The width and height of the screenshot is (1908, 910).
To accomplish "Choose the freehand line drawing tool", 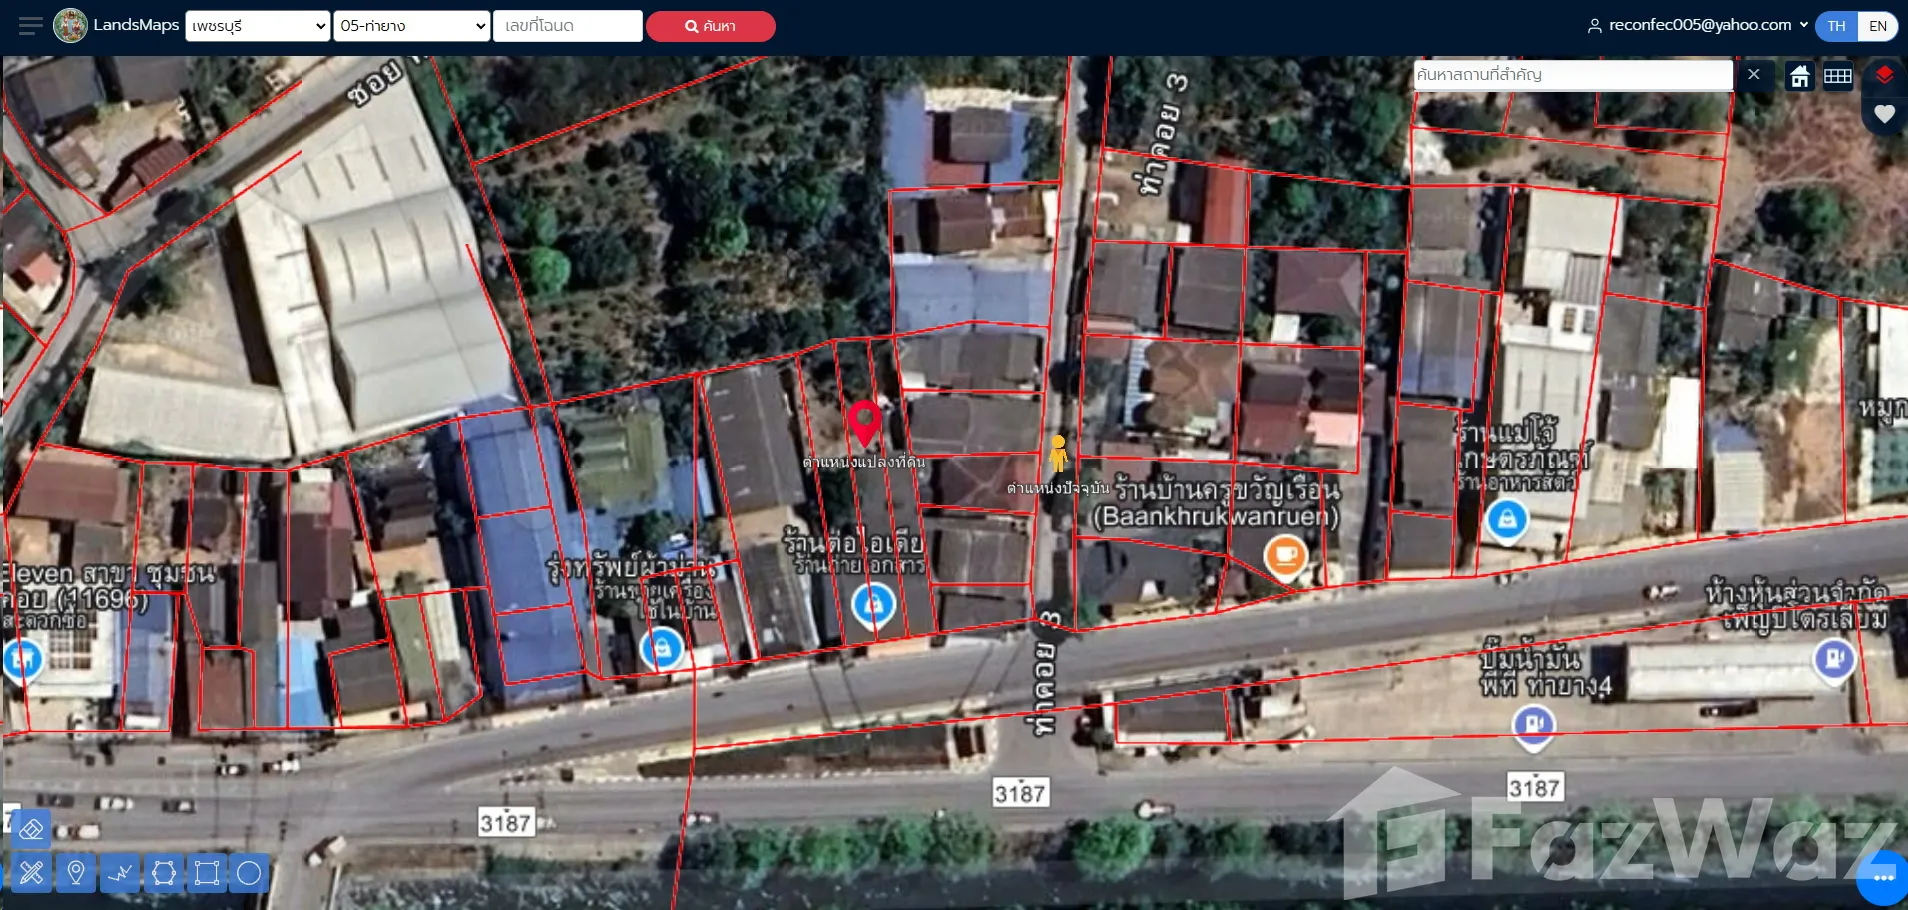I will (120, 873).
